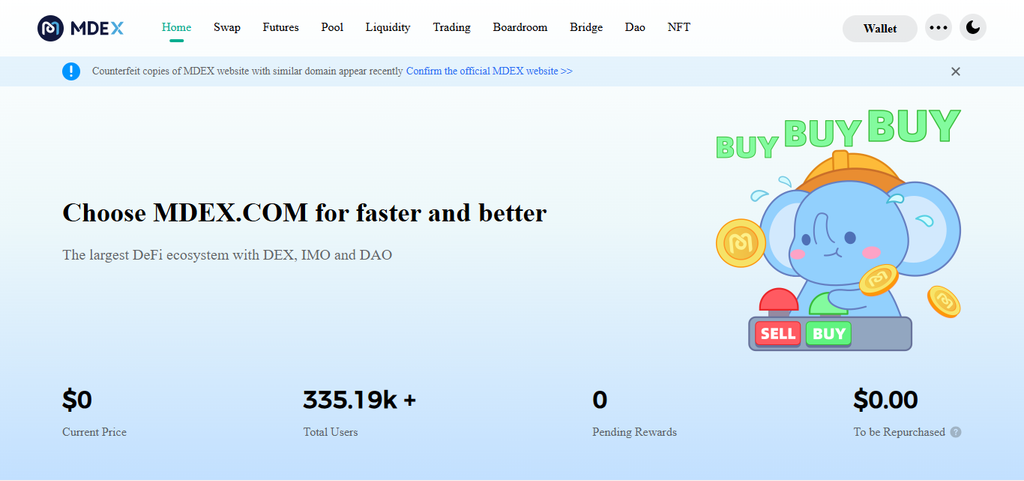Go to the Home tab

[x=176, y=27]
